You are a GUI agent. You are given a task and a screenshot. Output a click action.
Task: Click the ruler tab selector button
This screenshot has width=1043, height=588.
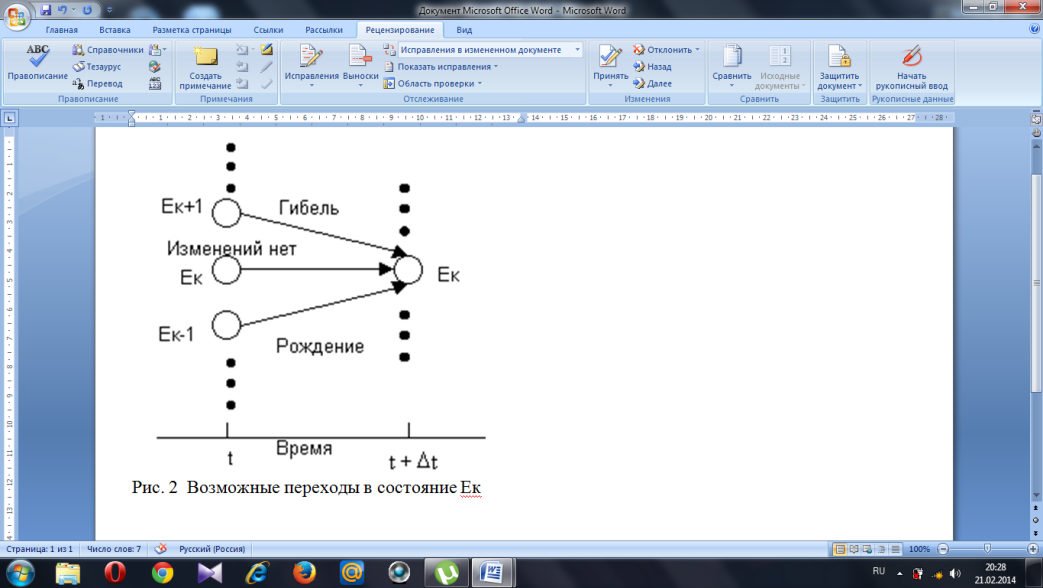pyautogui.click(x=9, y=118)
